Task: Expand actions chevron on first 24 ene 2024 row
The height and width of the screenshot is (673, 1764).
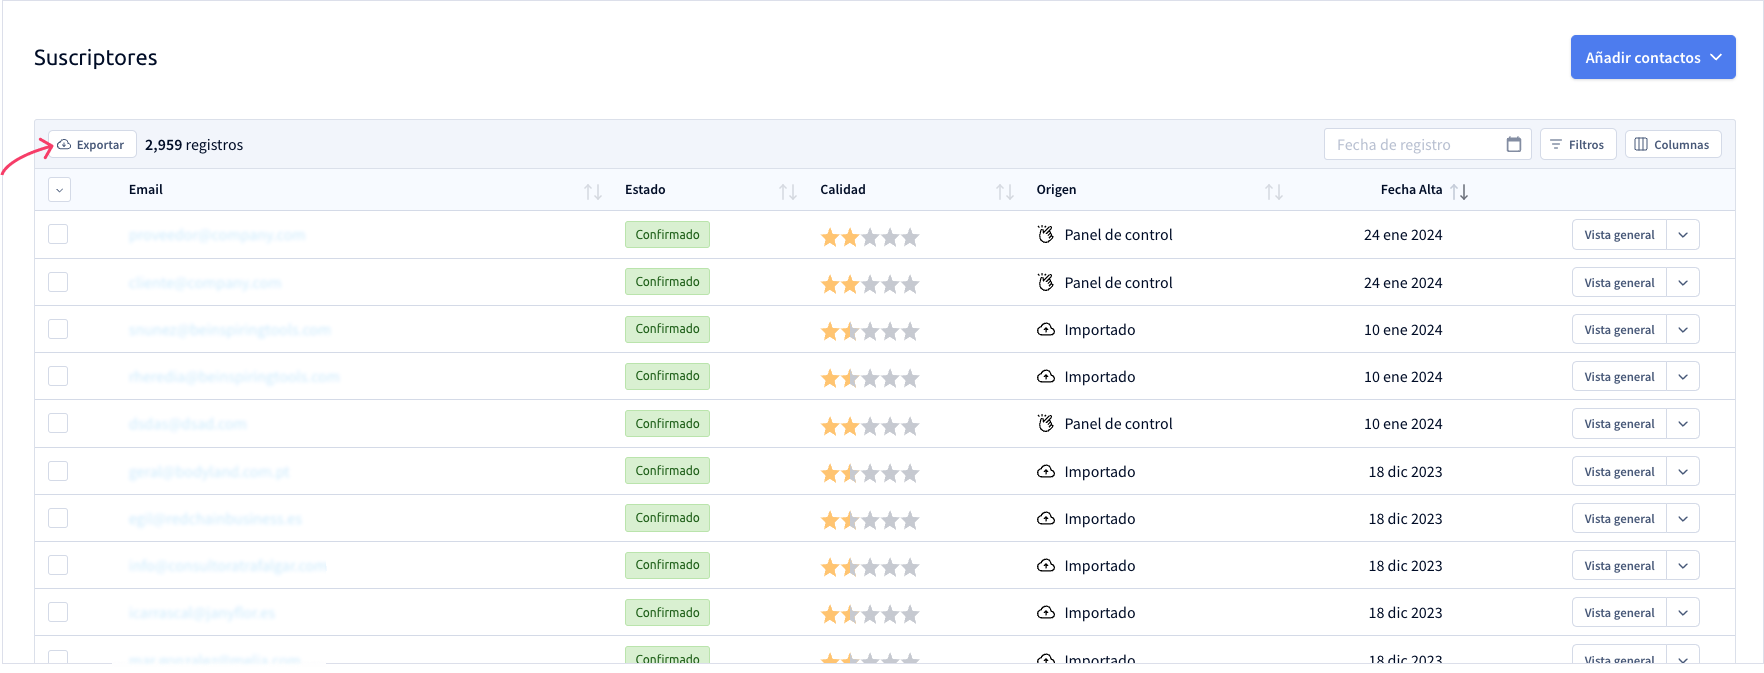Action: 1683,235
